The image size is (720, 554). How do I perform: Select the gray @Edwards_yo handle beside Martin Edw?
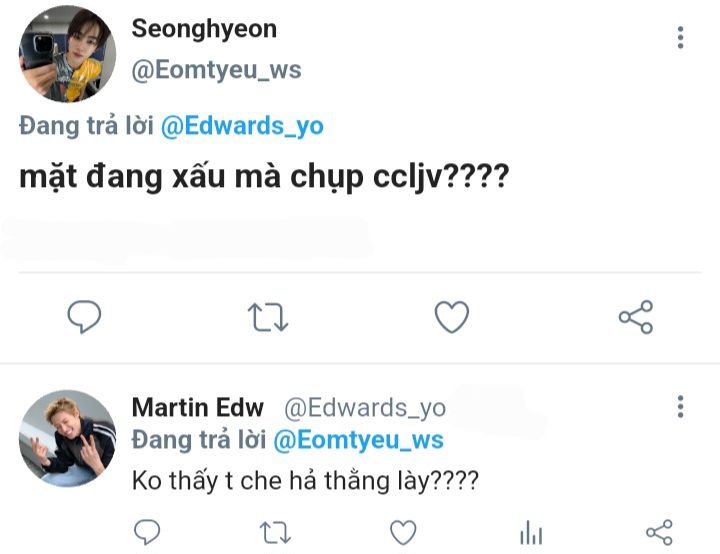[365, 407]
